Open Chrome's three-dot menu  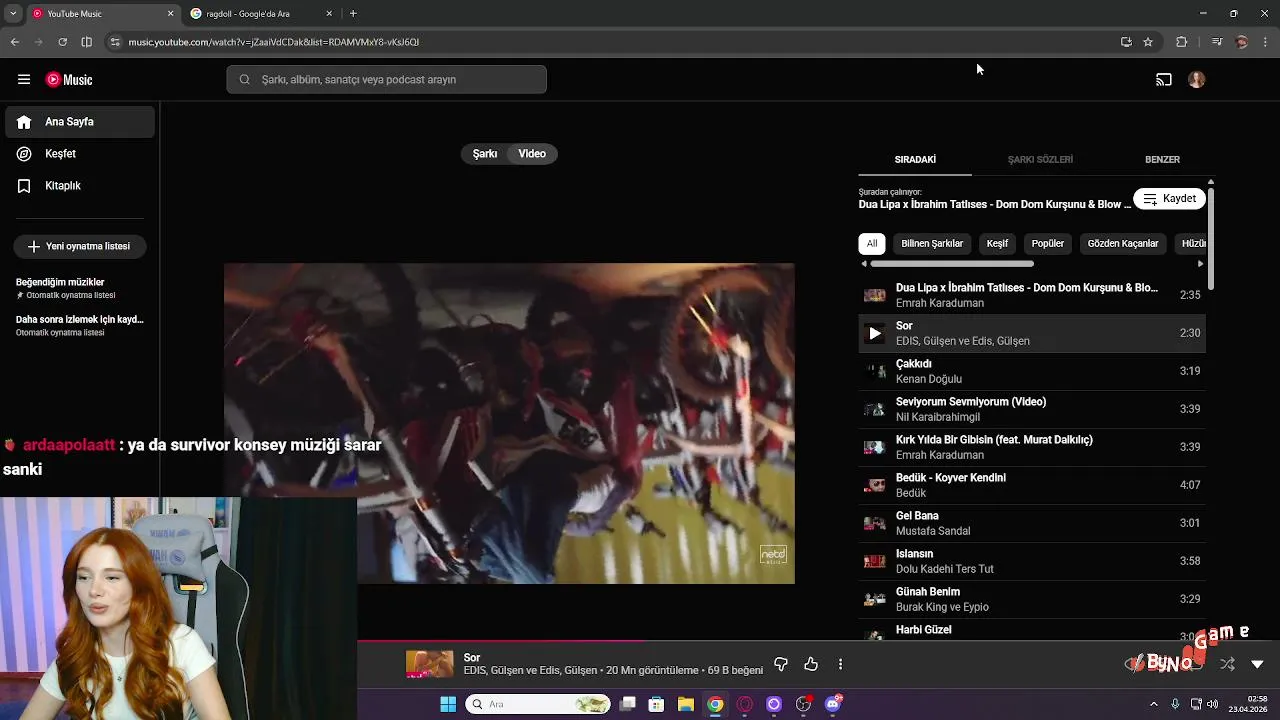point(1266,42)
